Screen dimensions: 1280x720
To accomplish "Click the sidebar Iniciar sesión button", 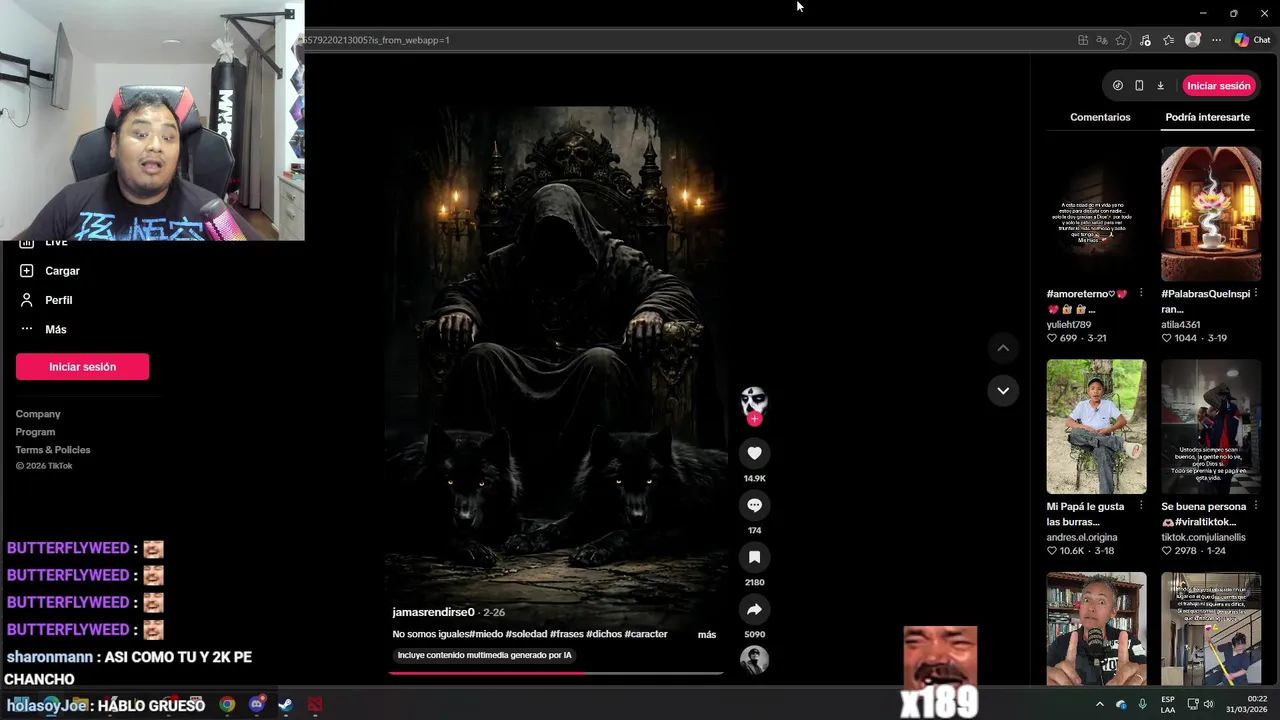I will point(82,367).
